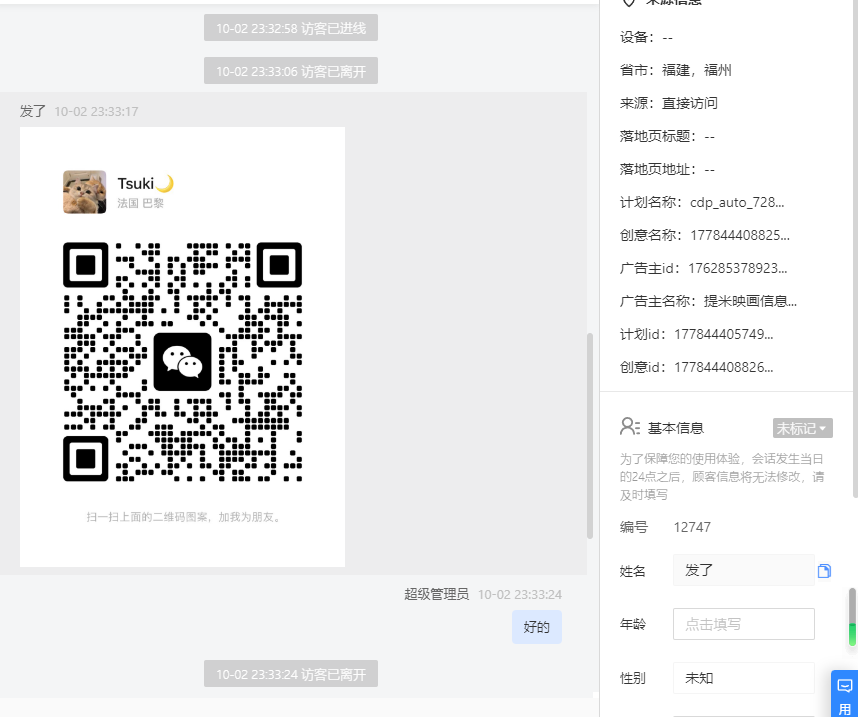
Task: Click the person icon beside 基本信息
Action: (630, 426)
